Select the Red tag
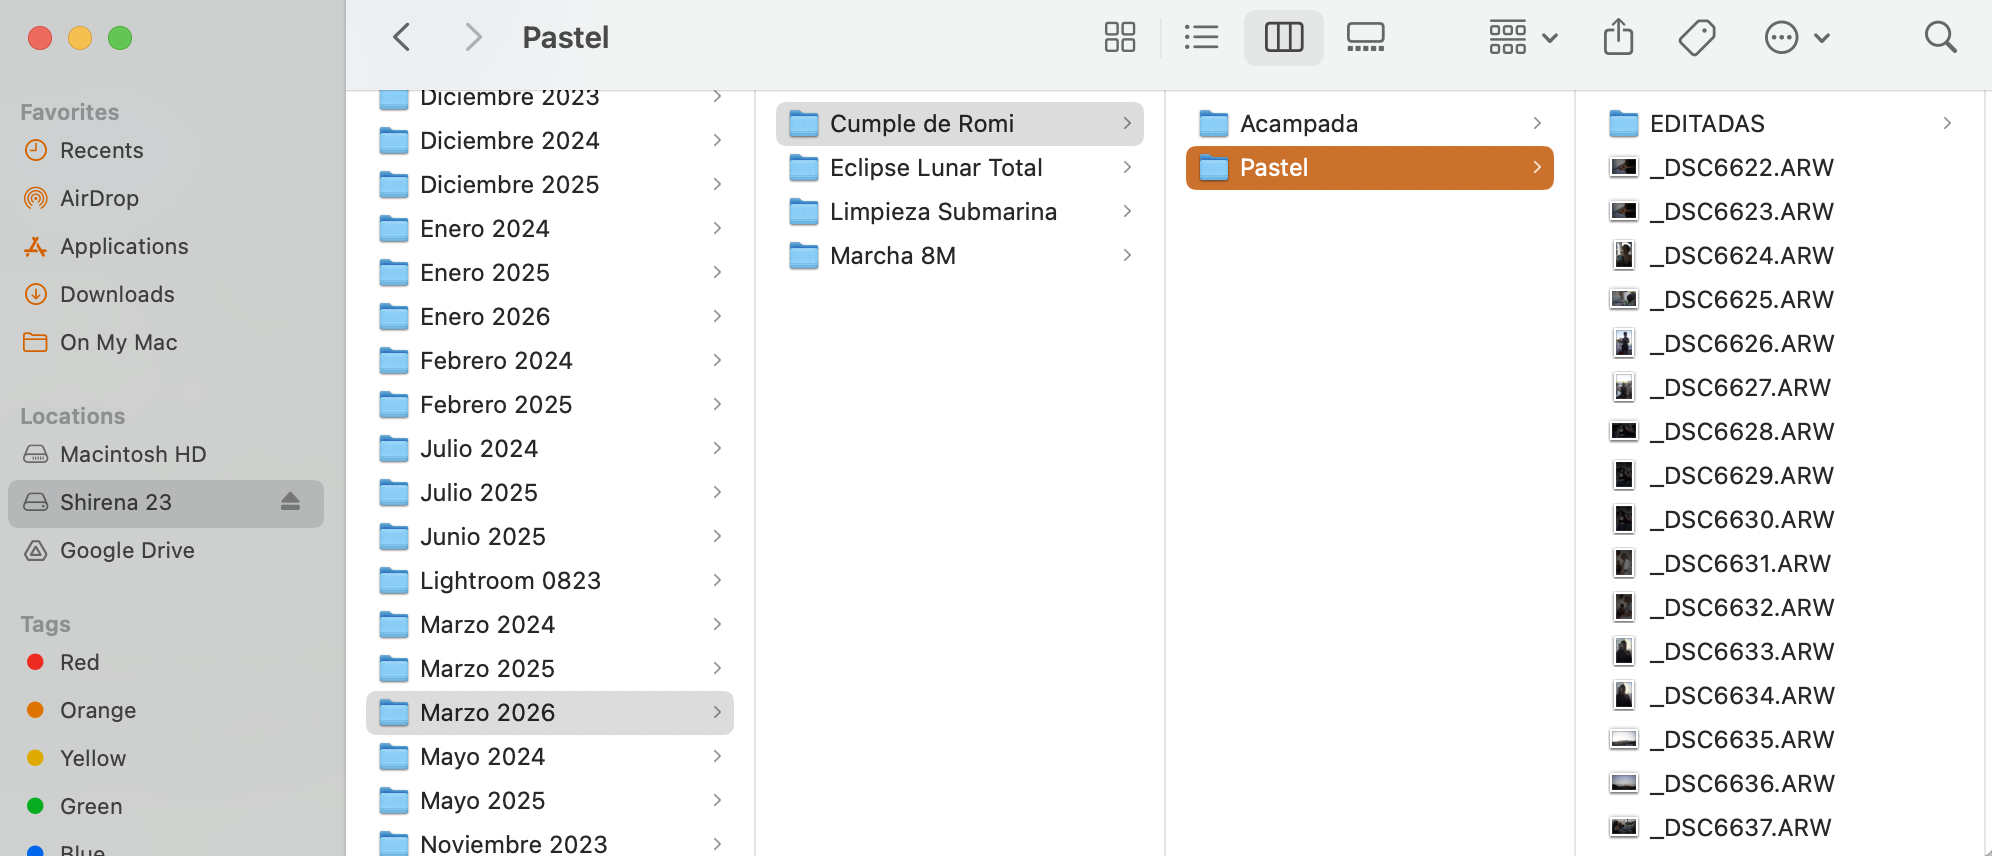This screenshot has height=856, width=1992. coord(165,662)
